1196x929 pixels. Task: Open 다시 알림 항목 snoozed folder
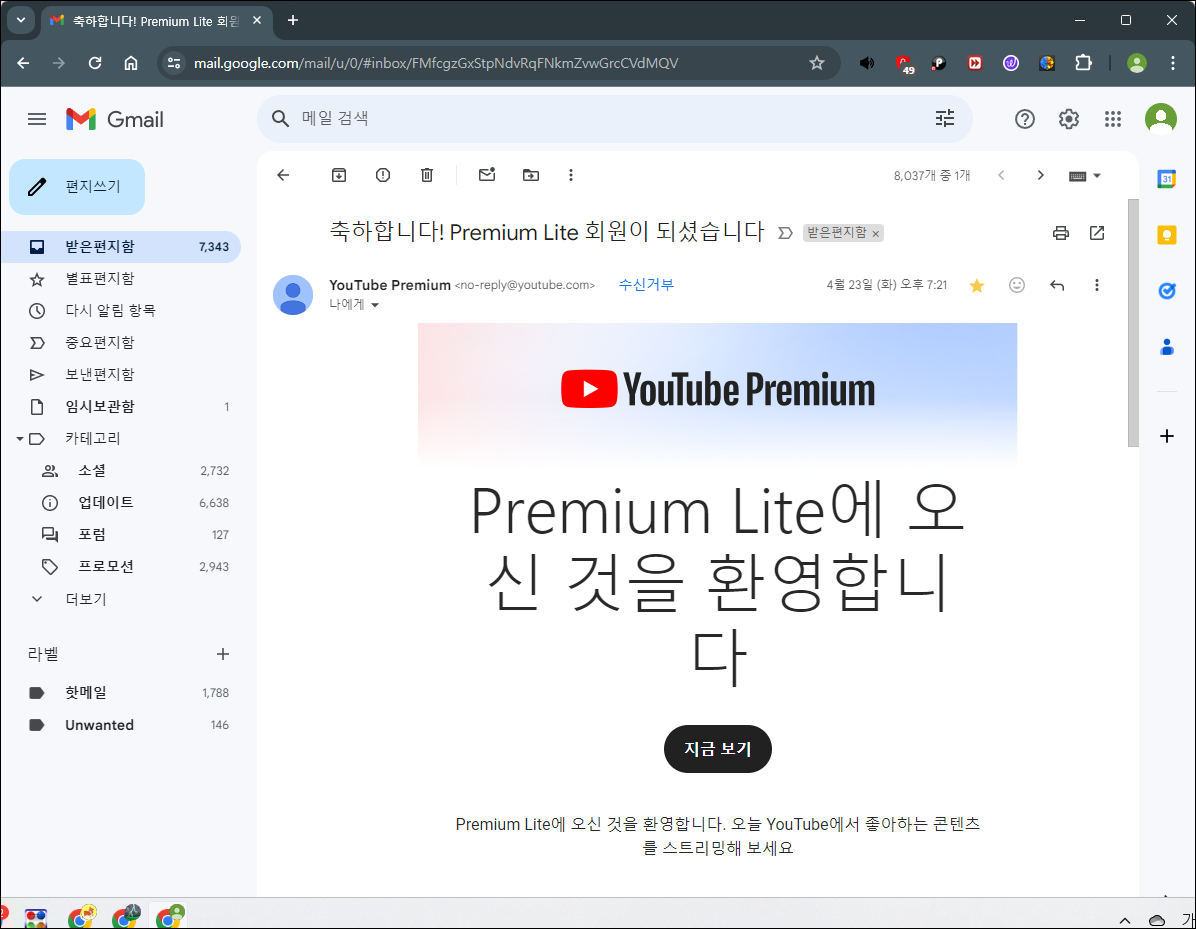pyautogui.click(x=121, y=311)
